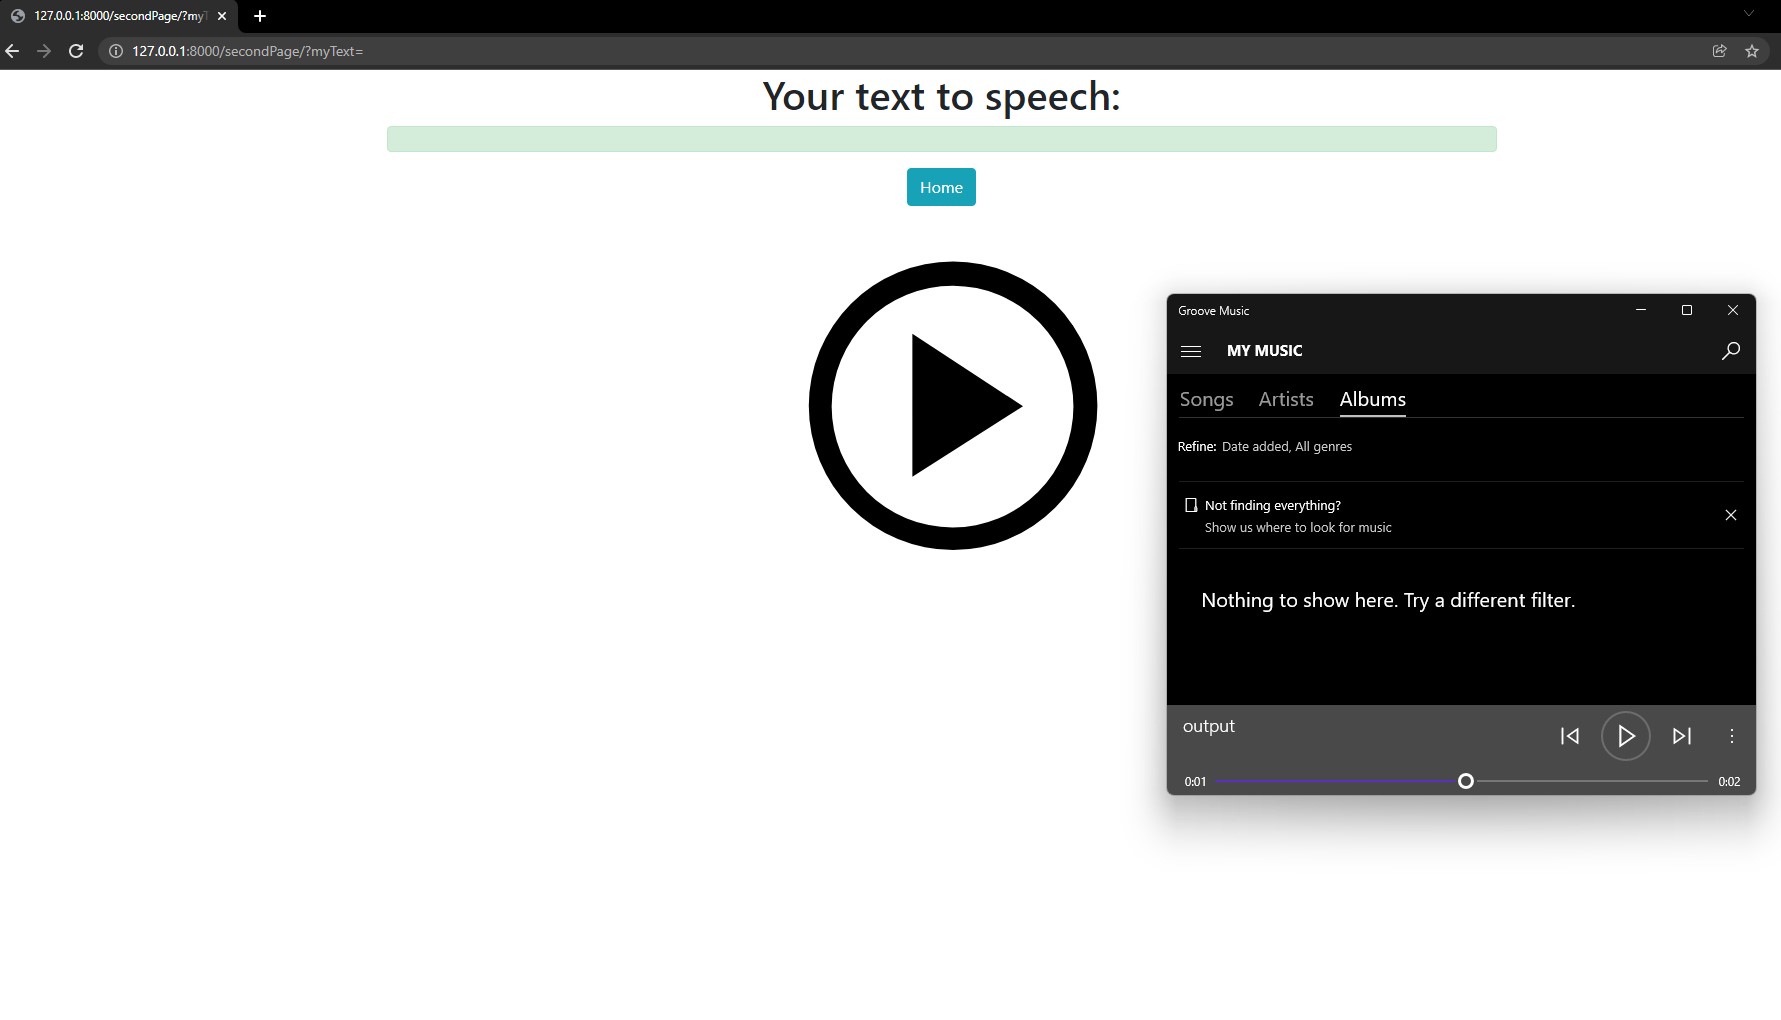The image size is (1781, 1020).
Task: Click 'Show us where to look for music'
Action: [x=1297, y=527]
